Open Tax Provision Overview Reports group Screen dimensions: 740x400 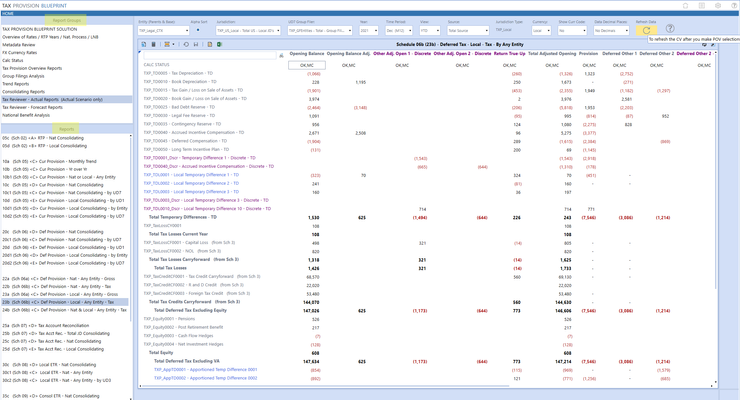point(32,68)
